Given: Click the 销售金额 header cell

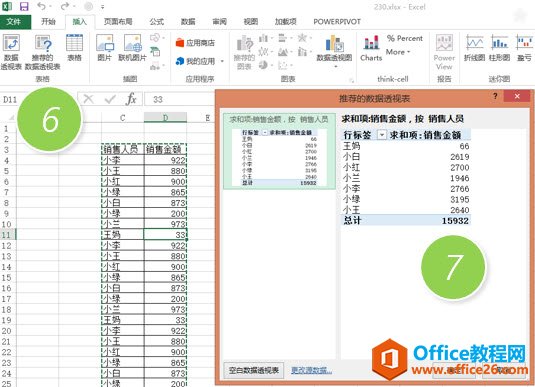Looking at the screenshot, I should click(165, 149).
